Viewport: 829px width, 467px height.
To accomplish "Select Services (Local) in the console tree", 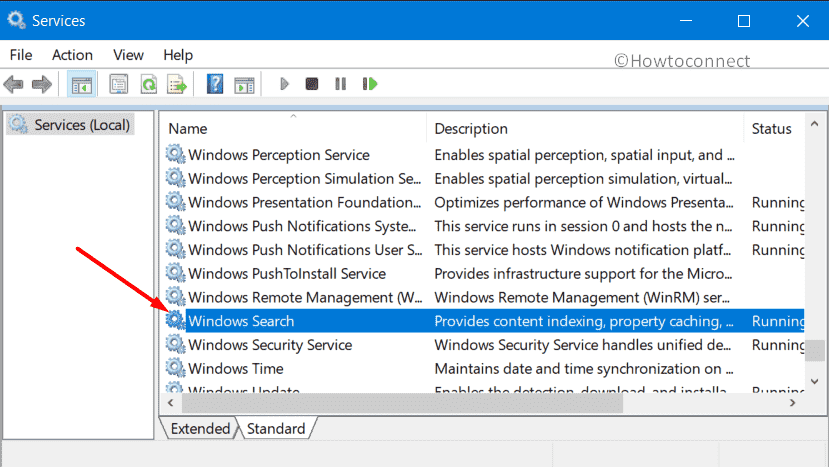I will point(70,125).
